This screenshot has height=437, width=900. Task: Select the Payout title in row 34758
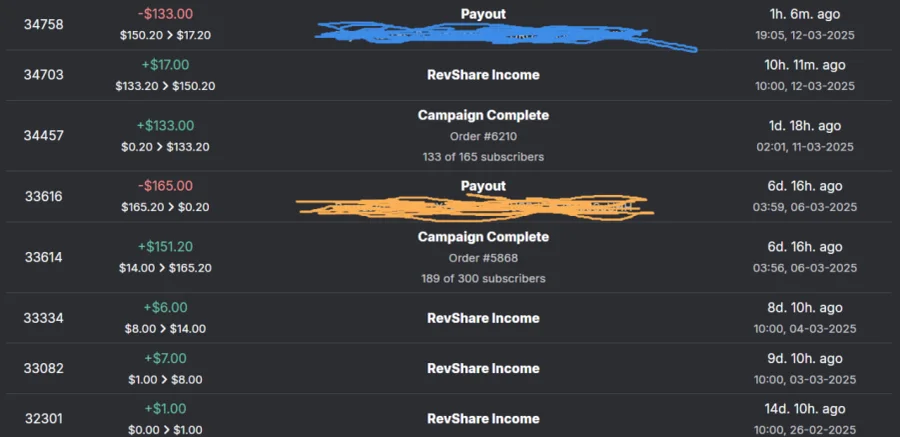(483, 14)
